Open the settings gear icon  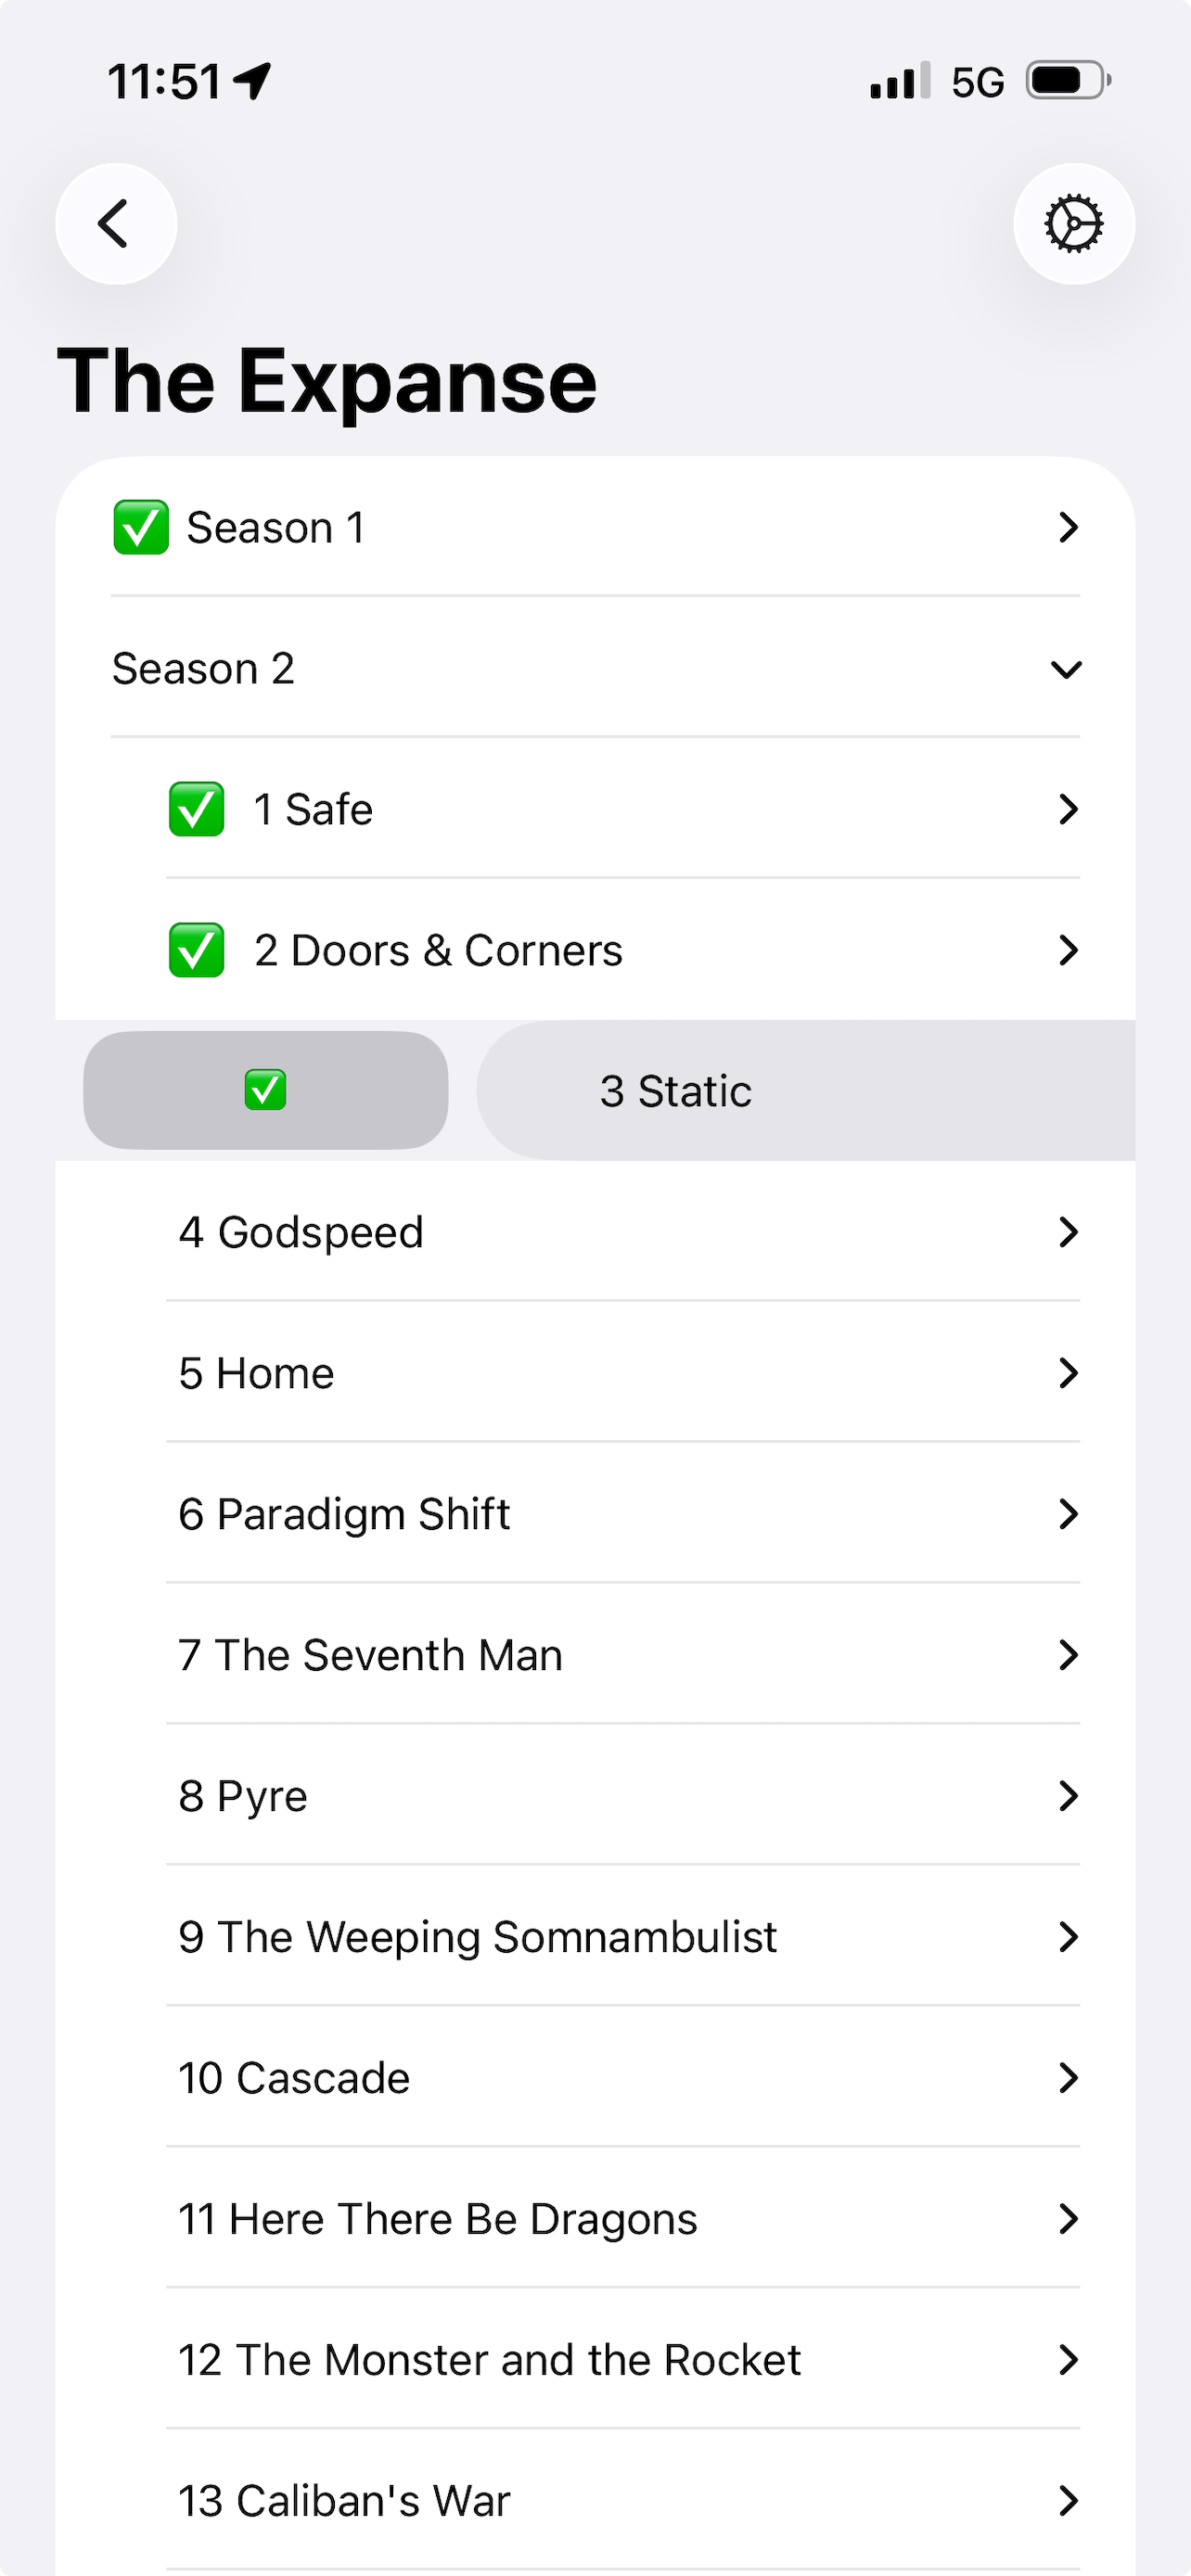1073,223
